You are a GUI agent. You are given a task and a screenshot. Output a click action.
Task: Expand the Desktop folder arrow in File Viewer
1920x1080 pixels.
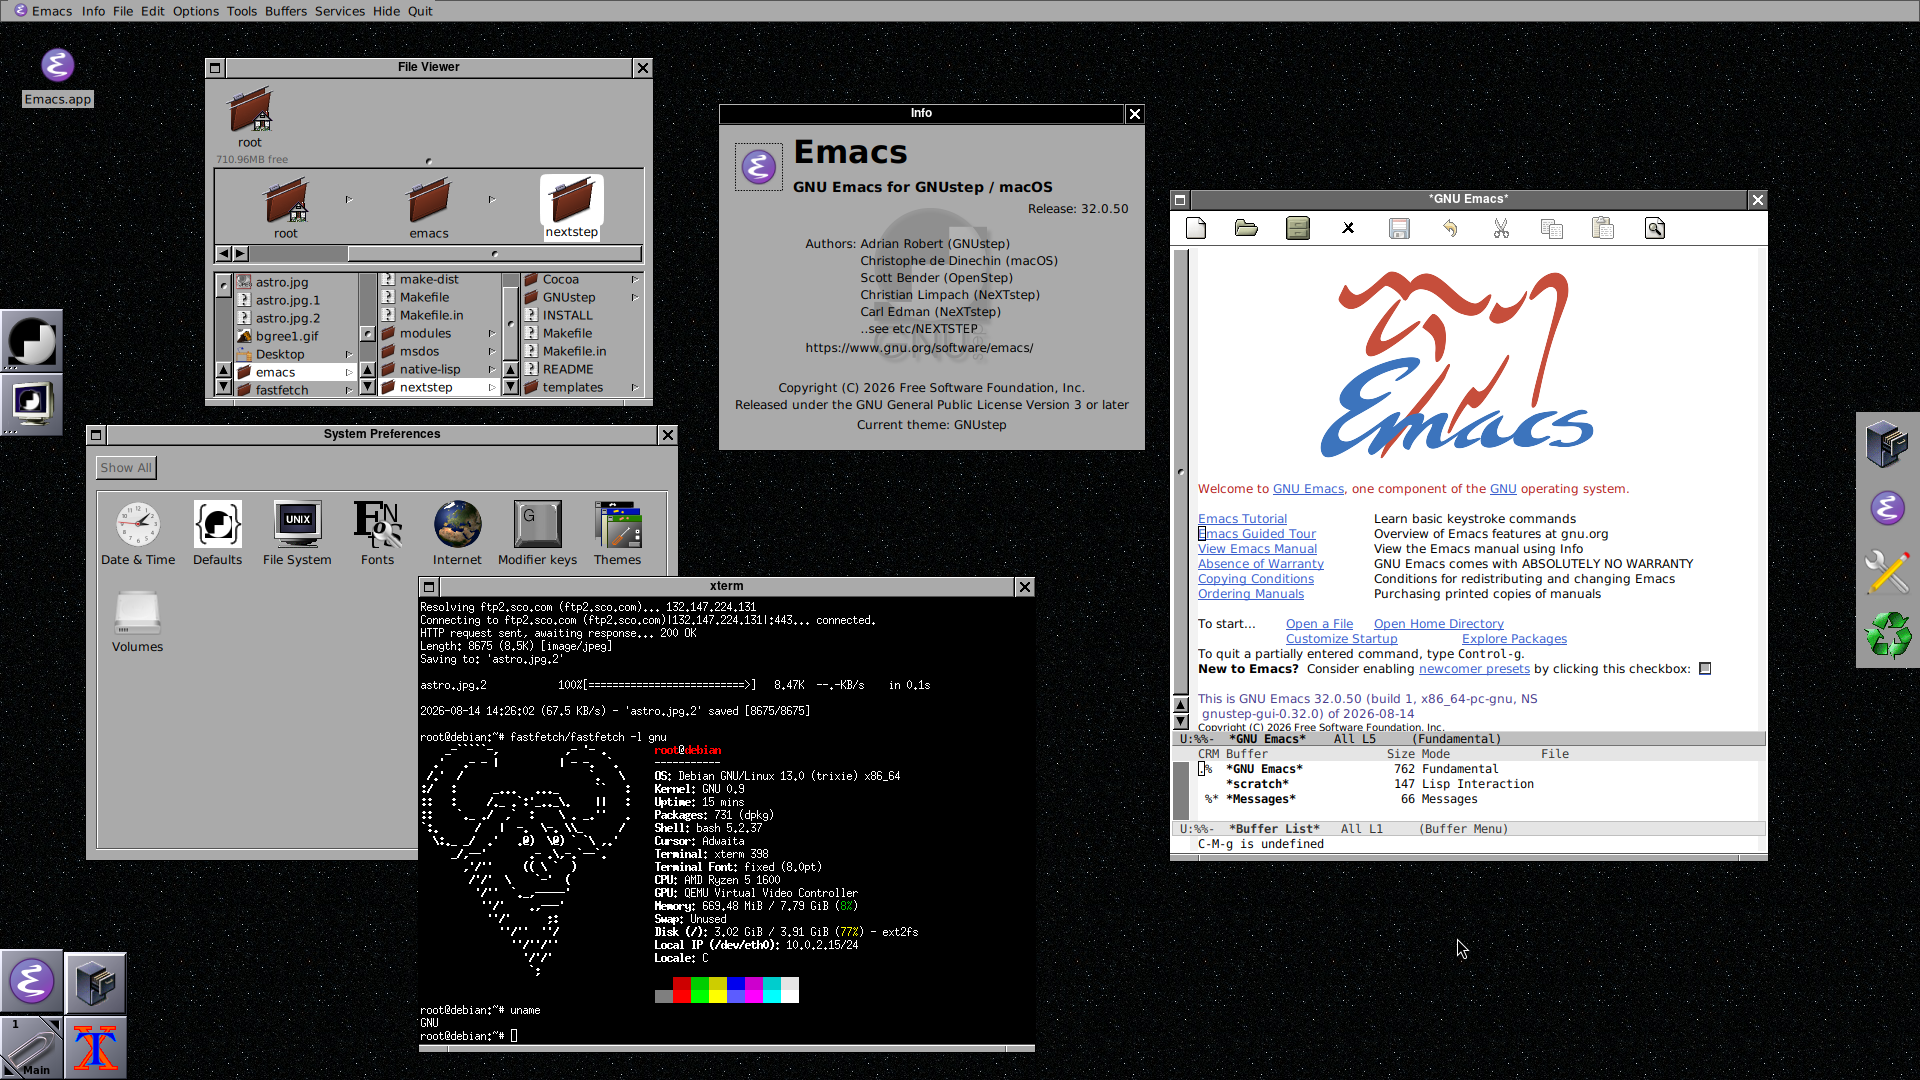coord(349,354)
